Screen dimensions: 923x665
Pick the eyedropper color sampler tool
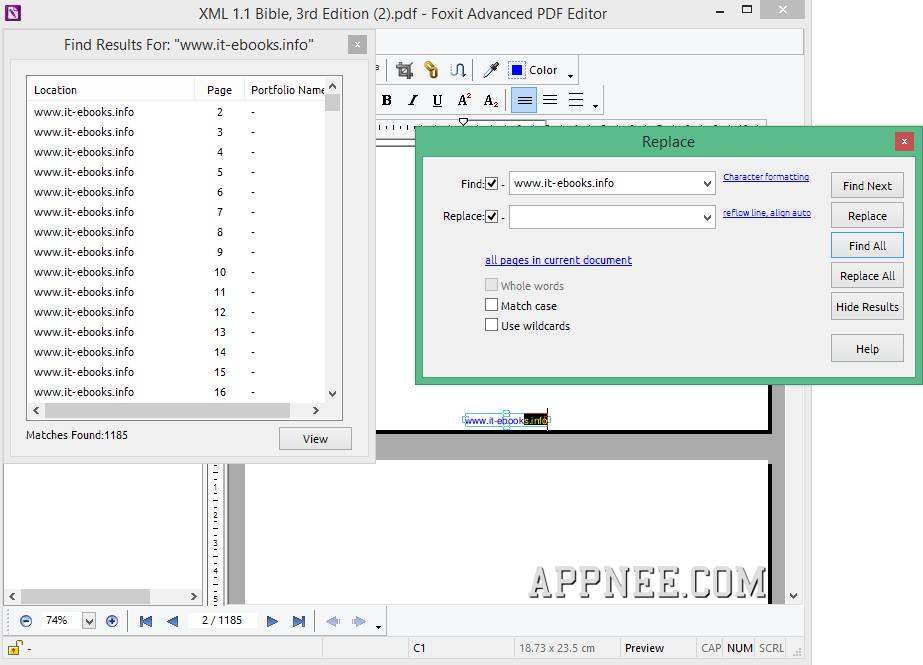491,70
